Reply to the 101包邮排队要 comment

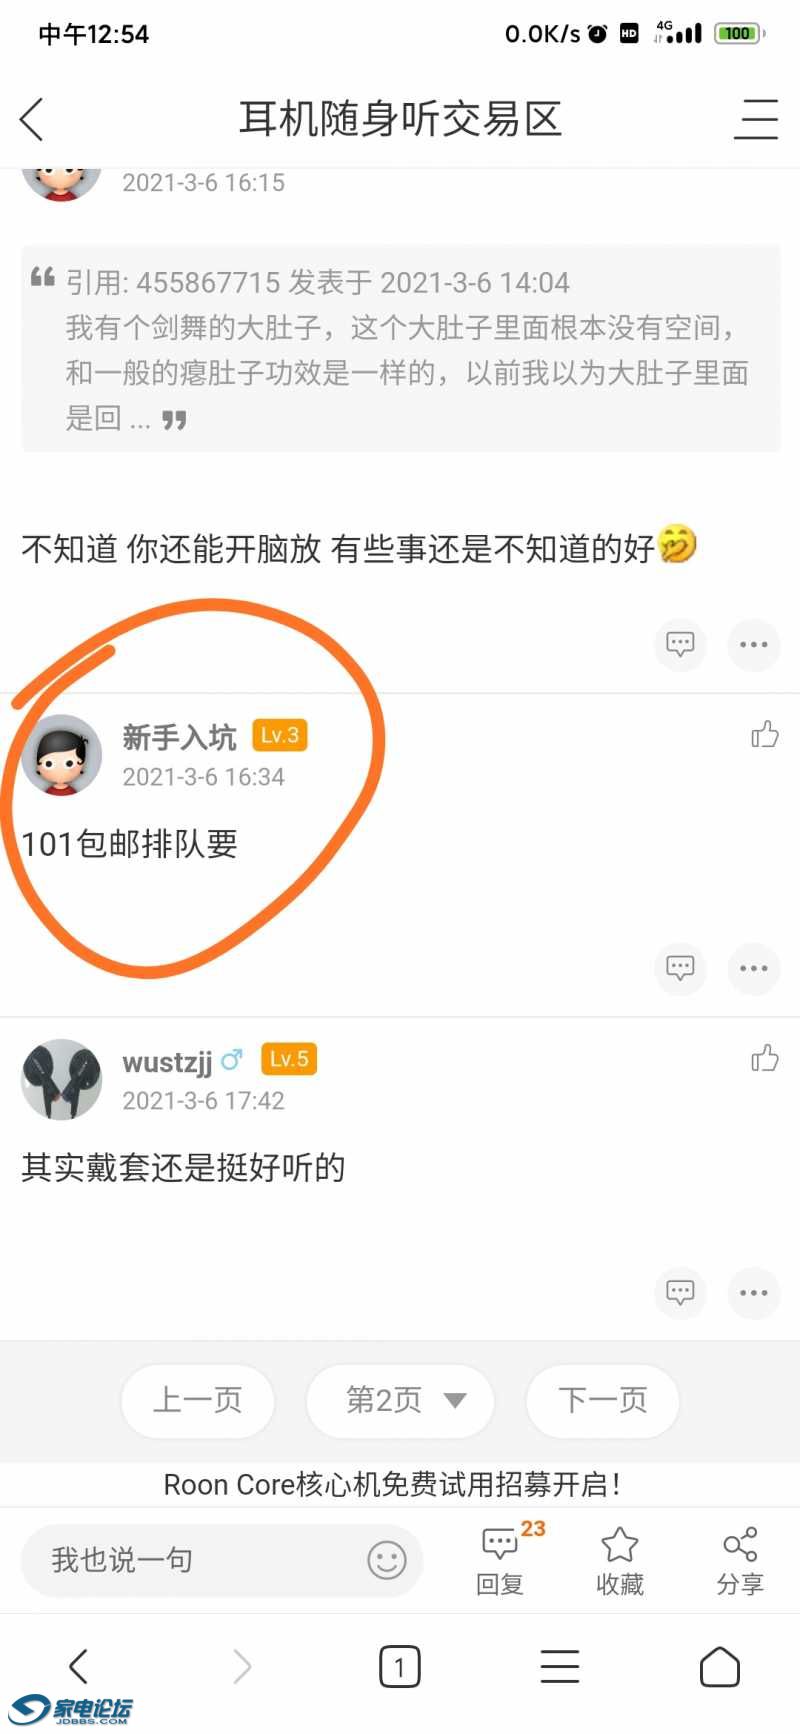pyautogui.click(x=680, y=968)
